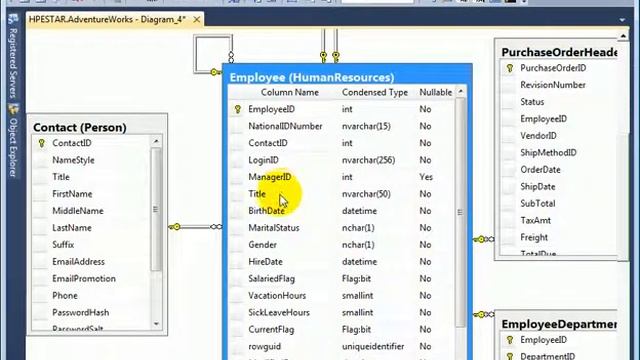This screenshot has width=640, height=360.
Task: Click the diagram pane scroll-up arrow
Action: pos(623,36)
